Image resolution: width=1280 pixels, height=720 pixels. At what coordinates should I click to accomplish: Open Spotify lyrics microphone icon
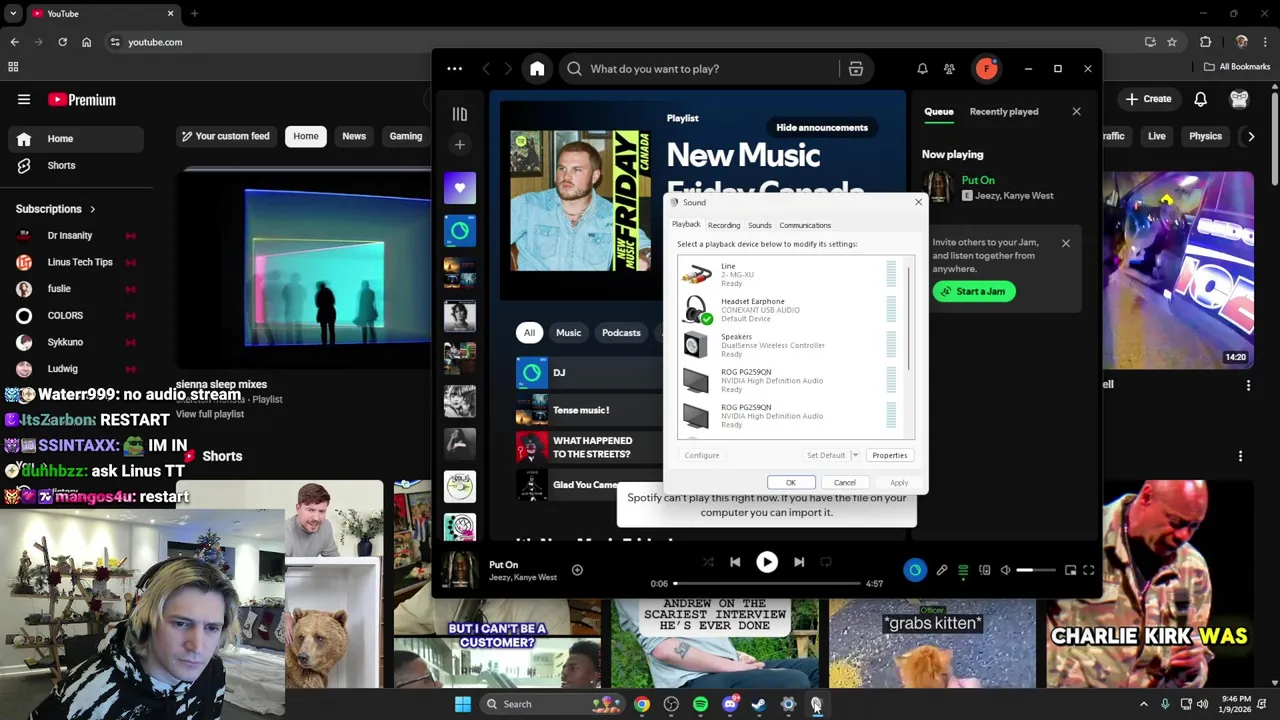point(941,570)
